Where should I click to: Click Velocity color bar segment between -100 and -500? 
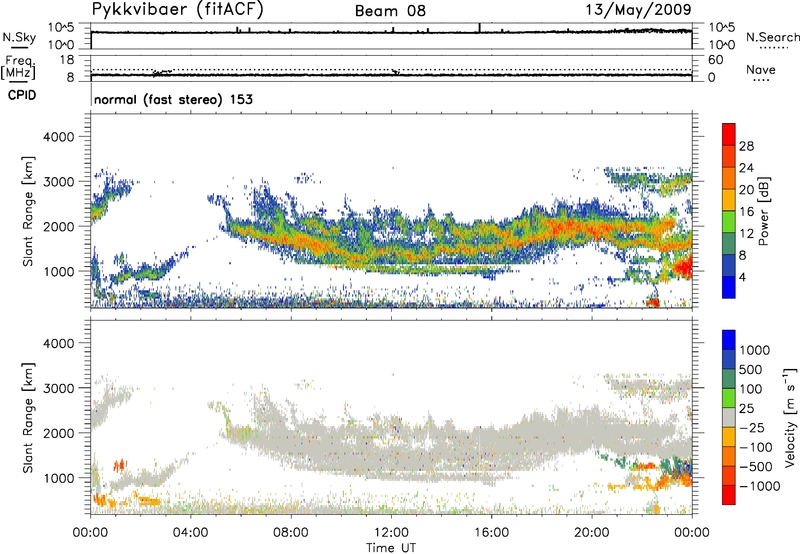pos(729,456)
